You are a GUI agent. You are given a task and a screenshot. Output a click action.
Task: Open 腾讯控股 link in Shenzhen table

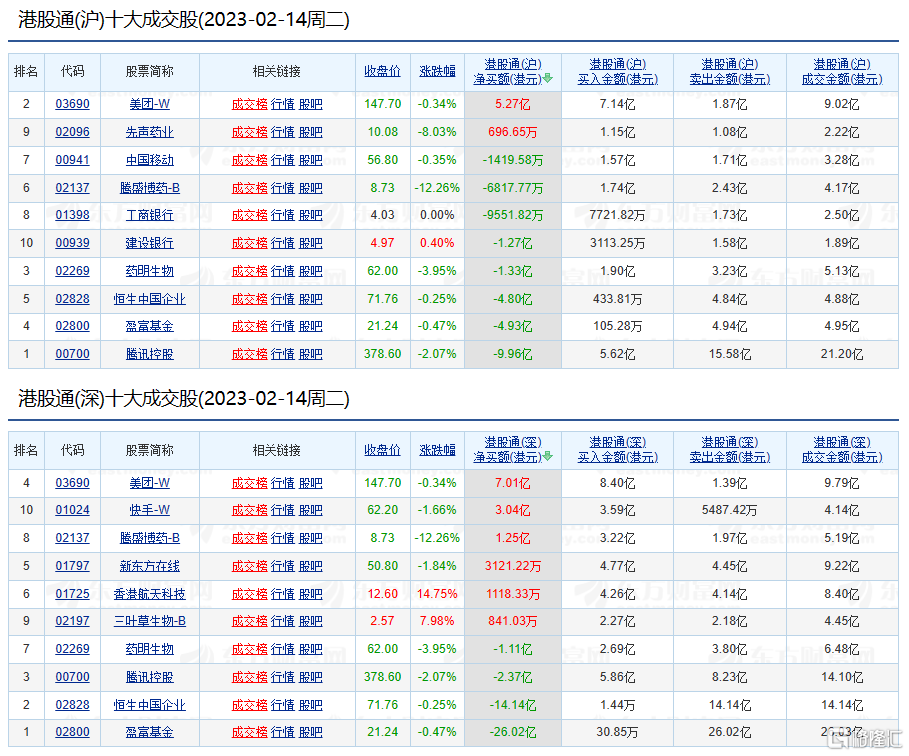[150, 677]
